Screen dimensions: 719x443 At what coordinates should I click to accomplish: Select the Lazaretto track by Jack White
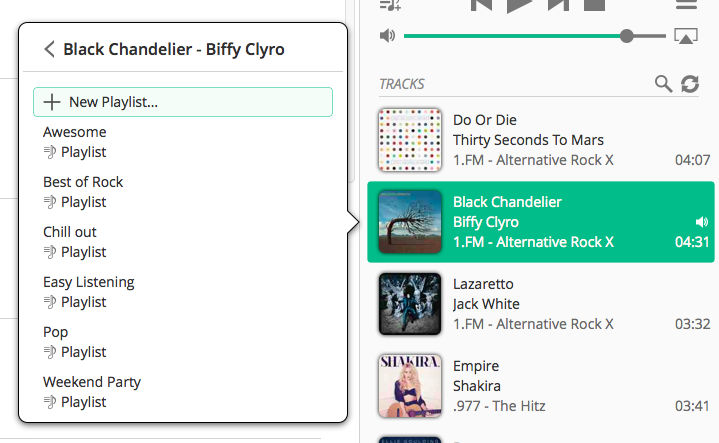(541, 304)
